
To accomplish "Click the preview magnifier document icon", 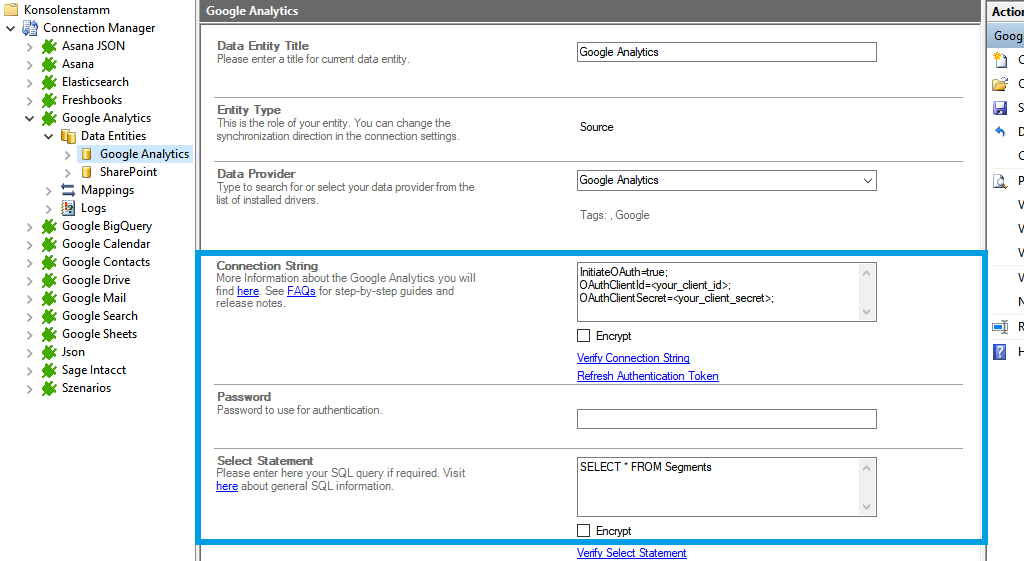I will 999,181.
